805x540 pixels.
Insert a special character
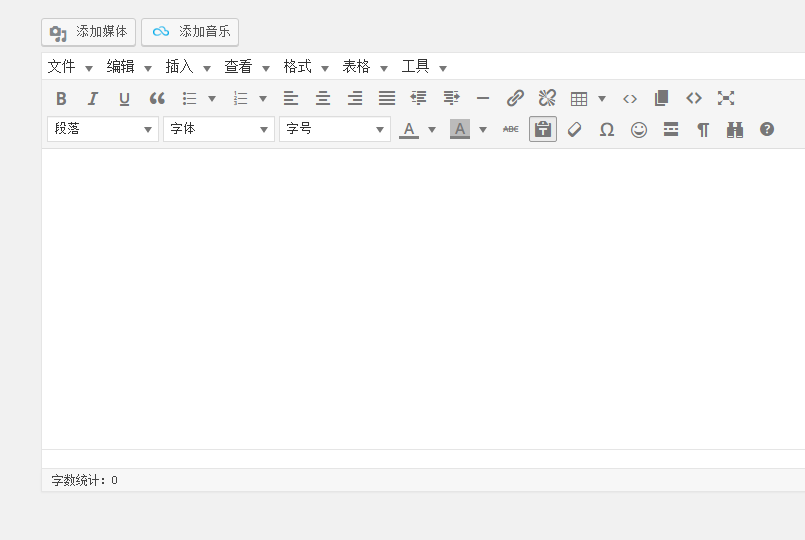pos(607,129)
